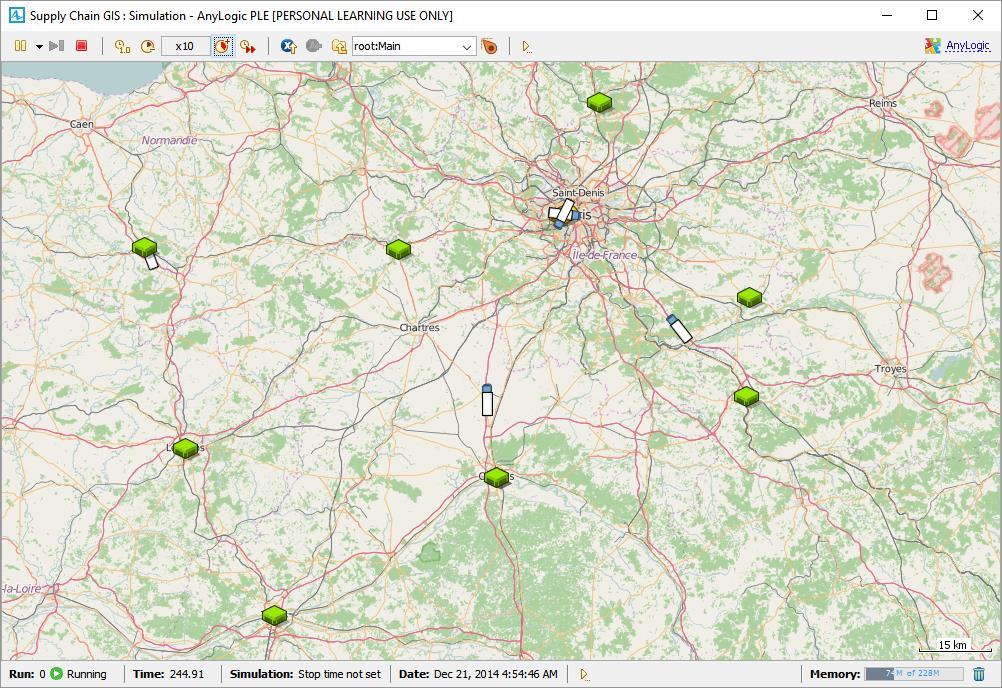Viewport: 1002px width, 688px height.
Task: Click the Troyes city label
Action: click(890, 369)
